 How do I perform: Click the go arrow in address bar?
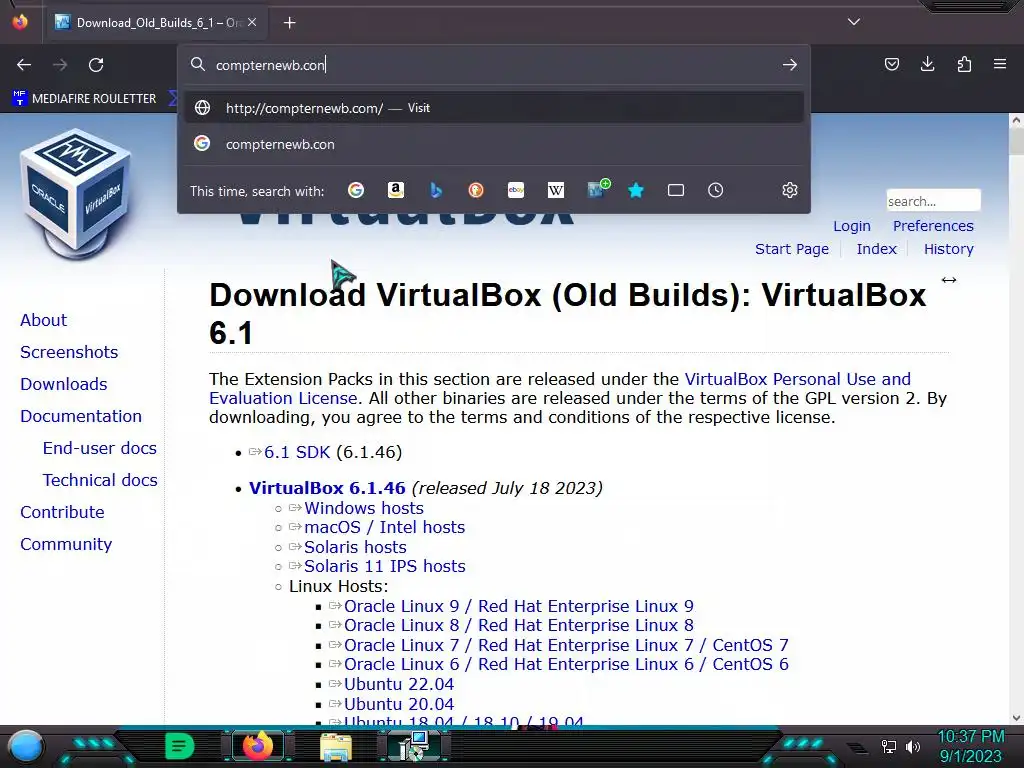click(x=790, y=65)
